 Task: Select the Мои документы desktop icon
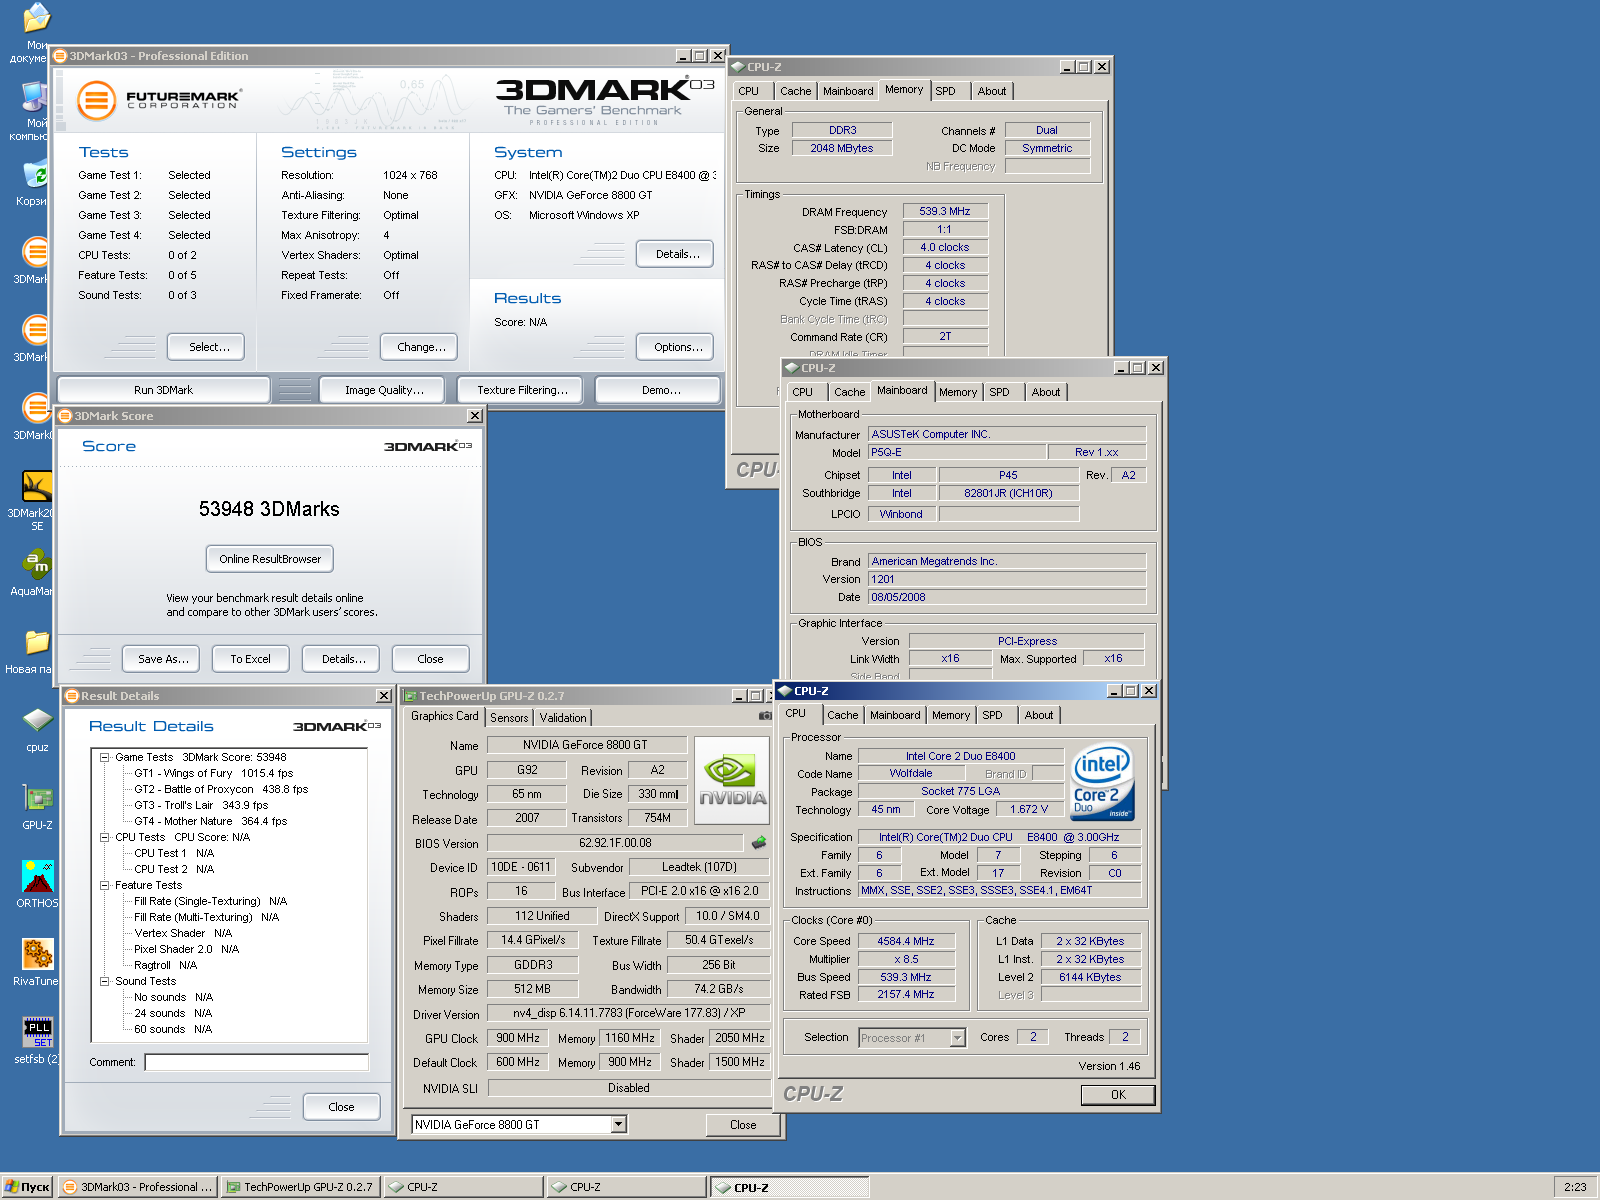34,32
